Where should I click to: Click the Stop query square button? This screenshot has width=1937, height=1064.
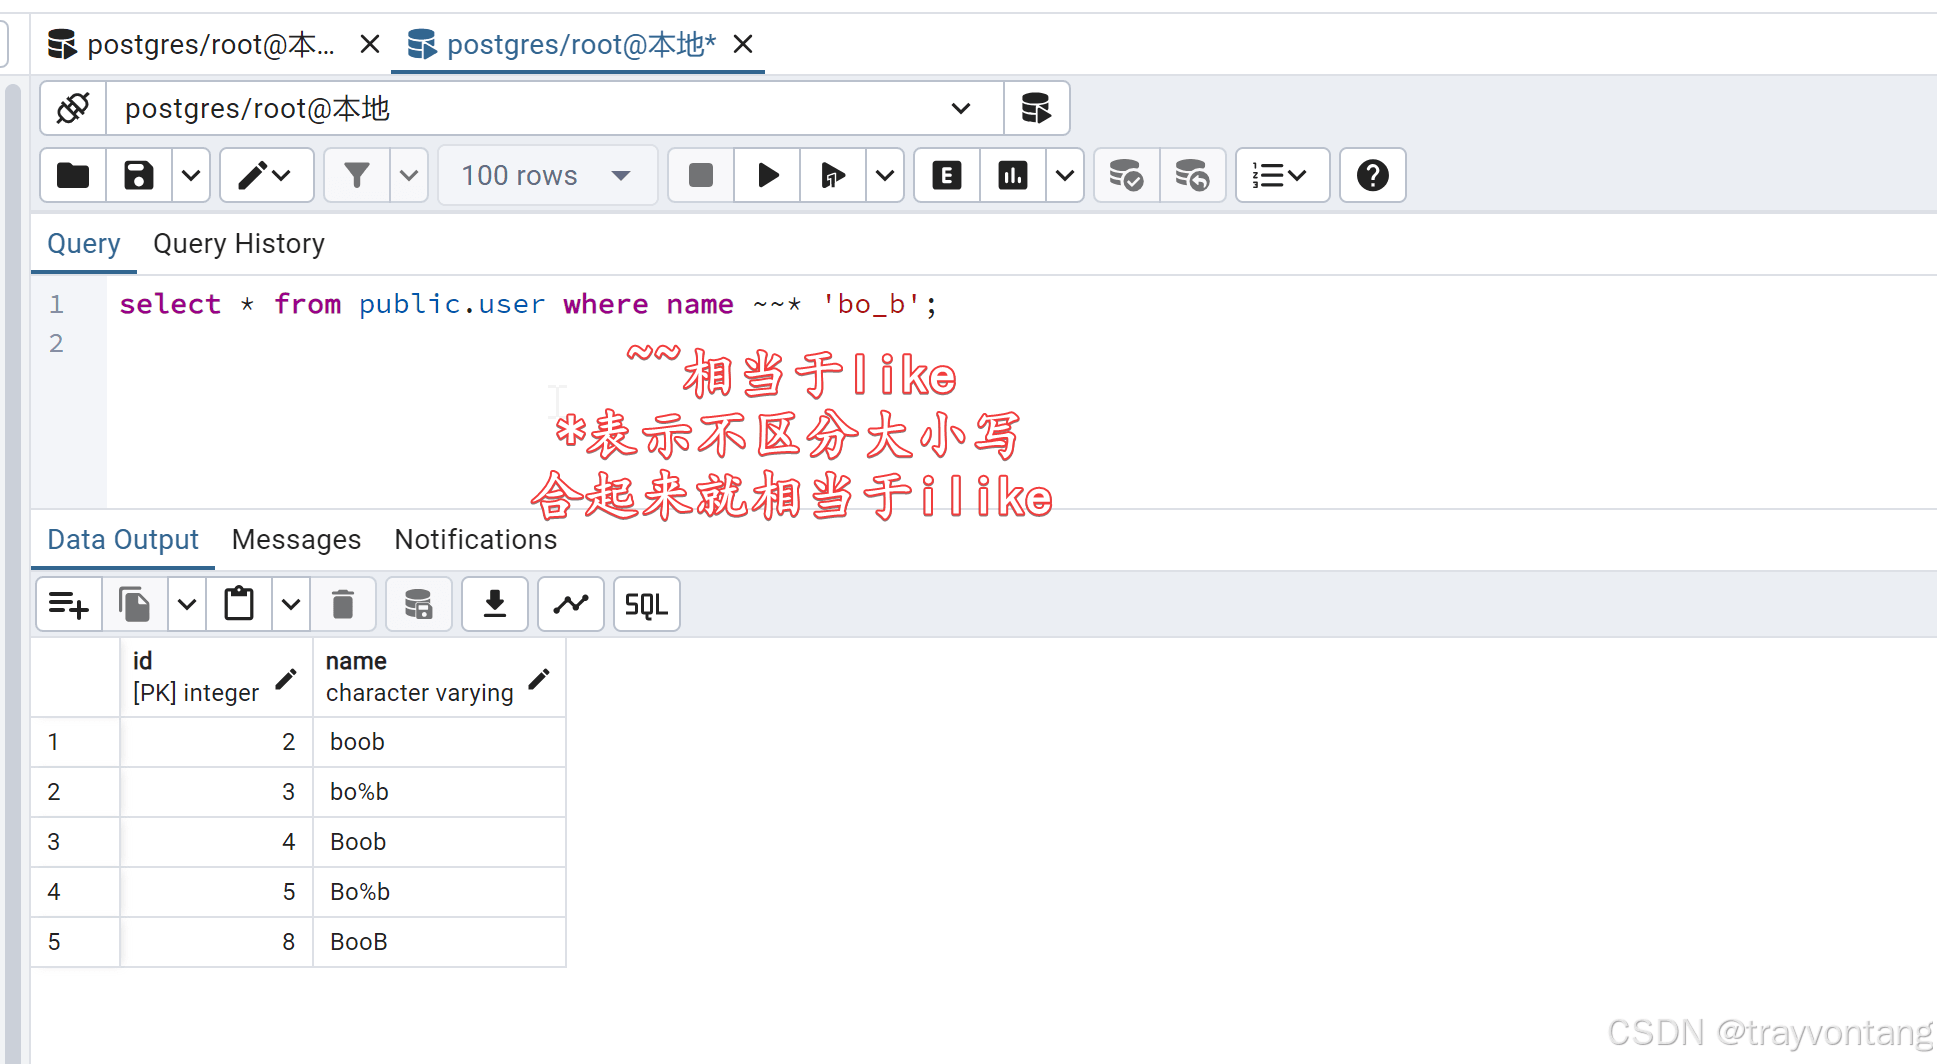(x=701, y=176)
